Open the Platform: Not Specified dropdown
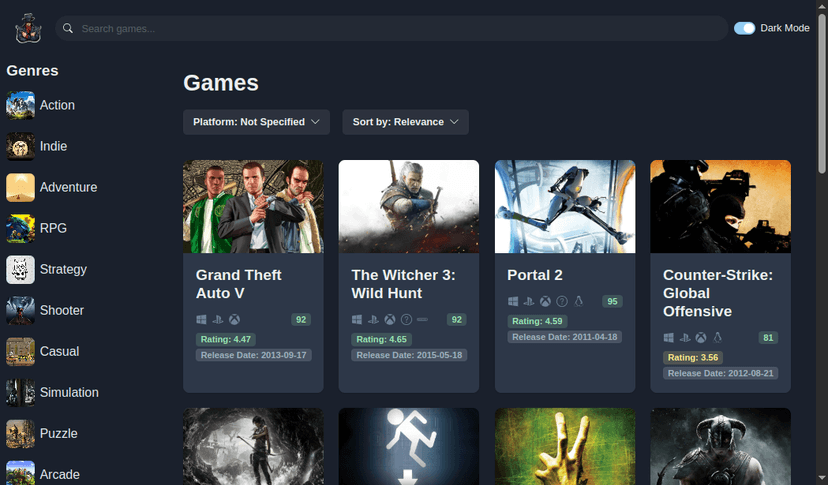The height and width of the screenshot is (485, 828). coord(256,122)
